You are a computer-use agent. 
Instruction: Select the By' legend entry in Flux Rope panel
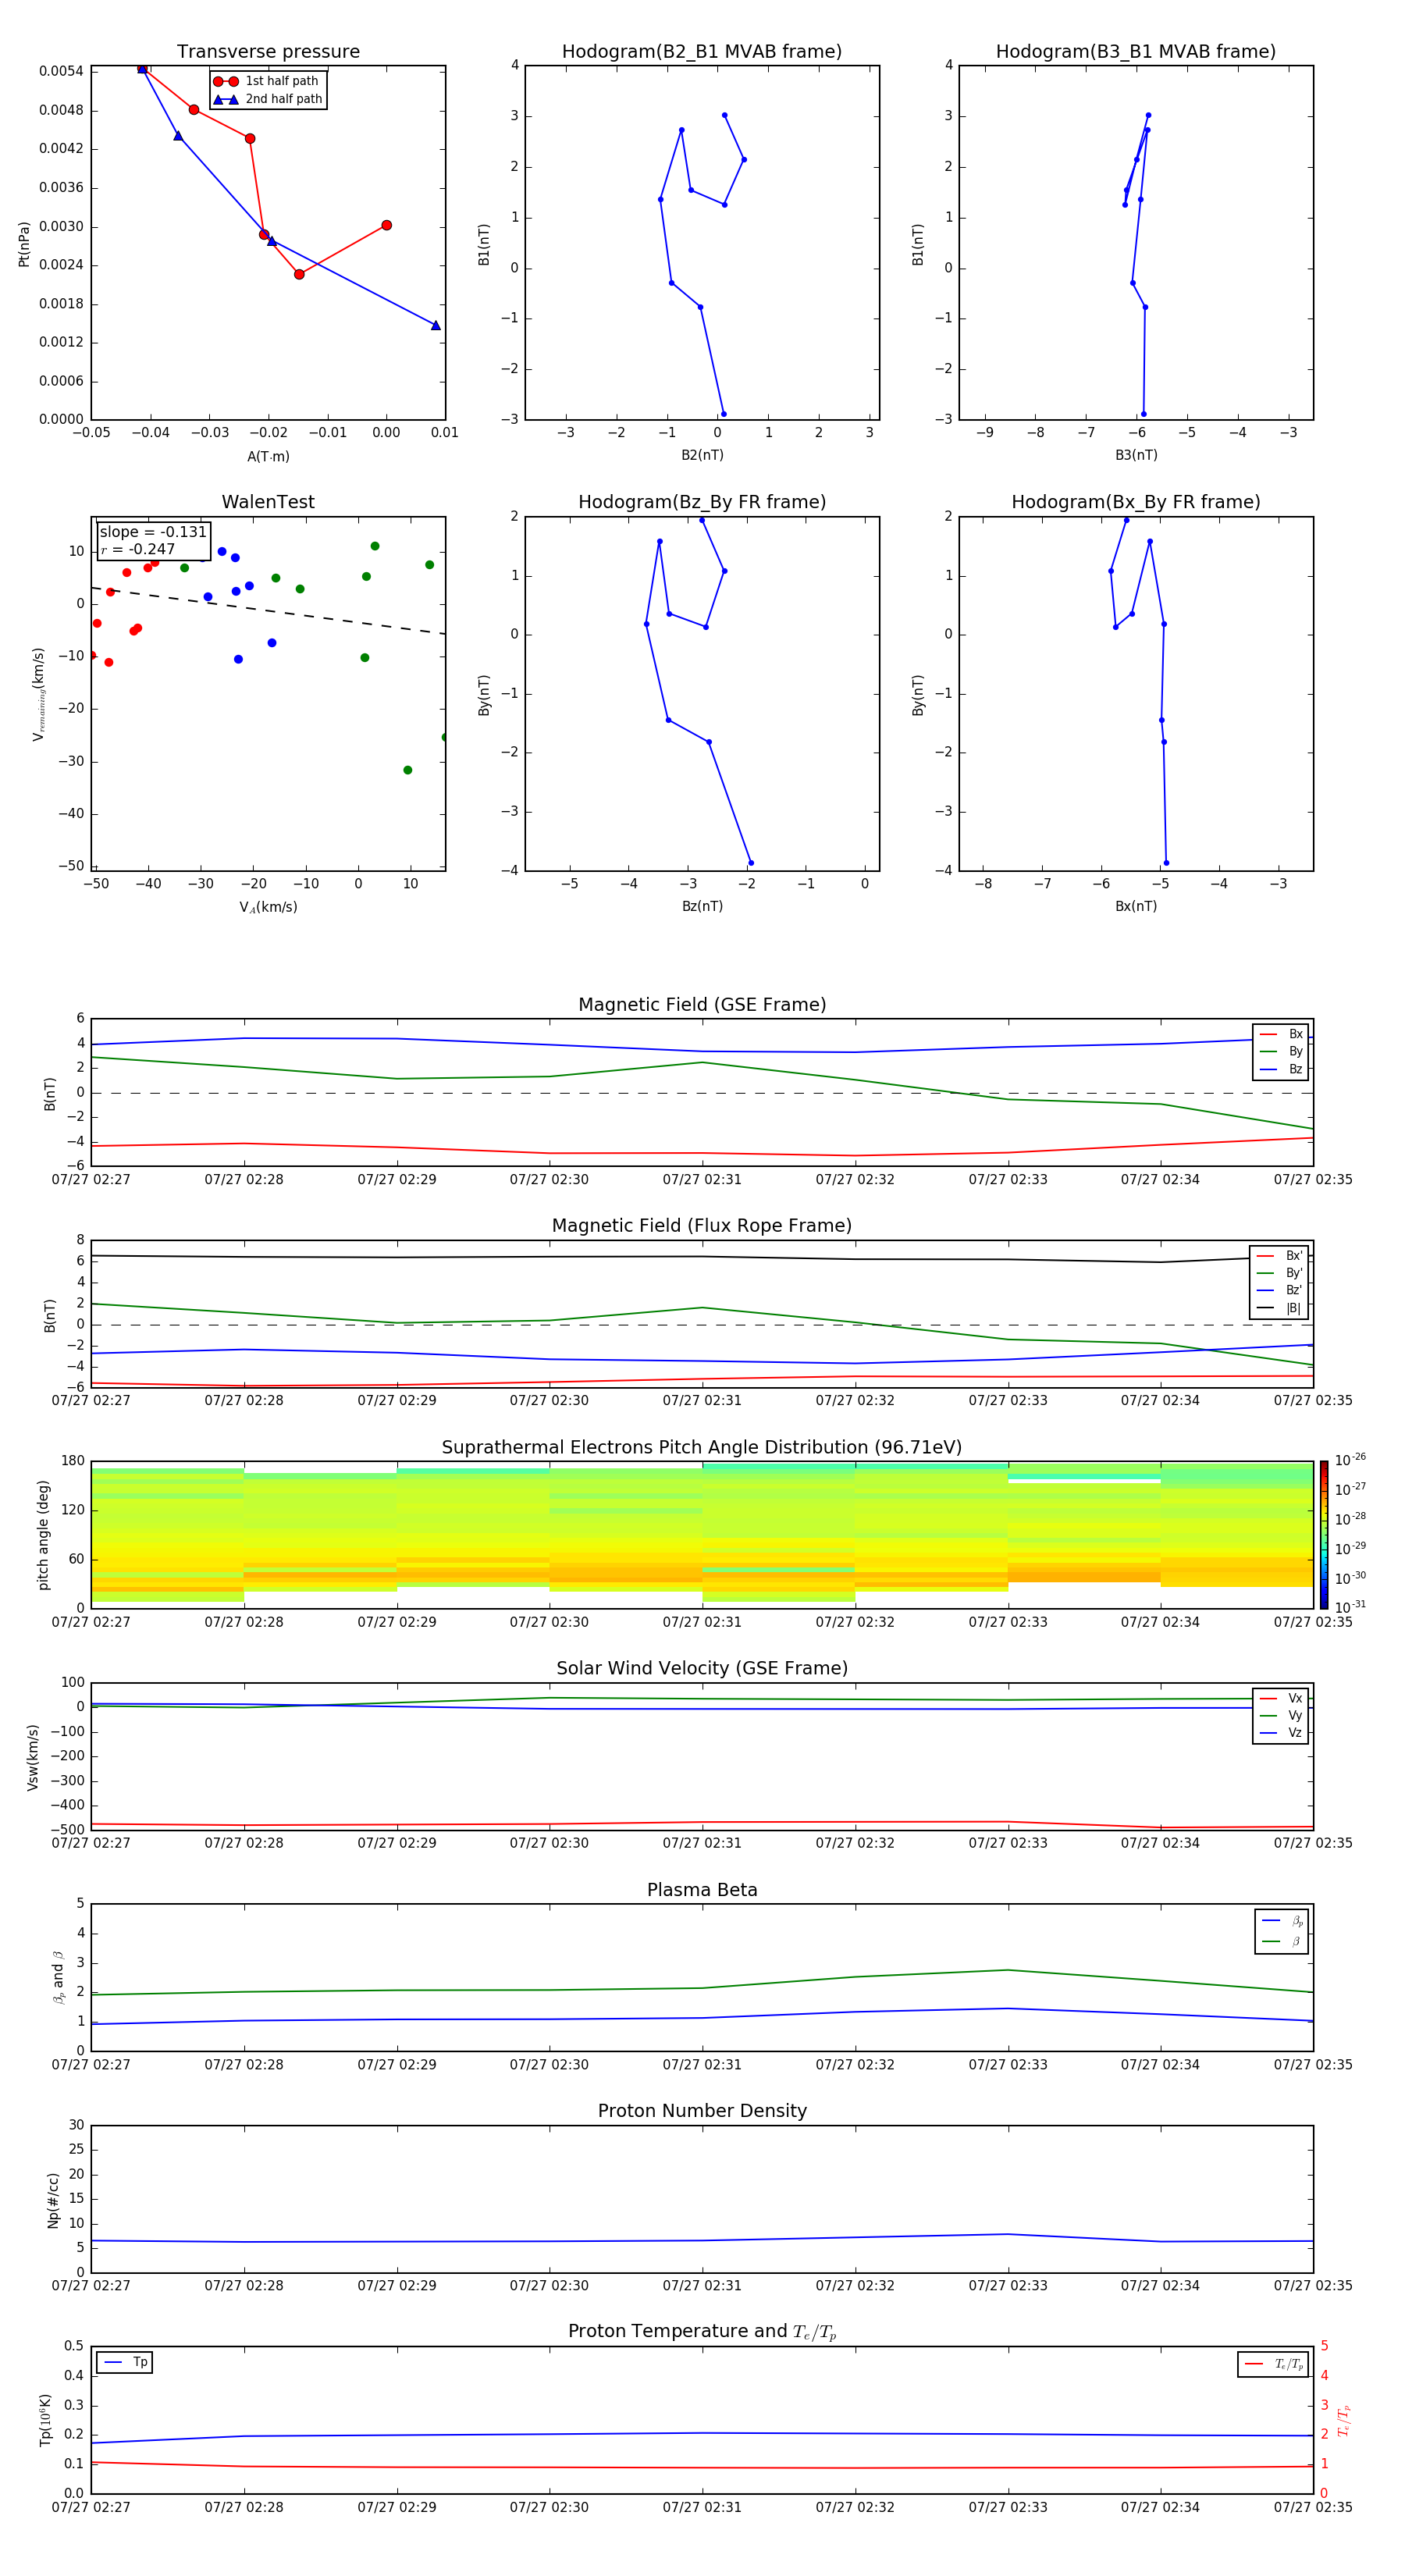(x=1279, y=1273)
